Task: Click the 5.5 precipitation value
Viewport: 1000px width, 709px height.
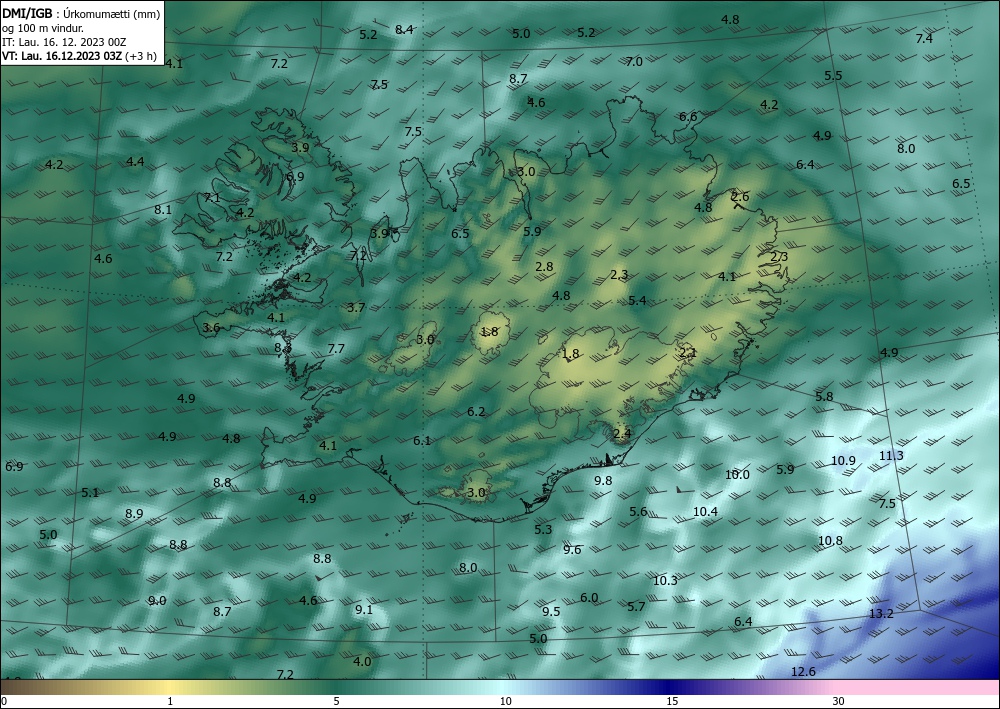Action: [x=833, y=75]
